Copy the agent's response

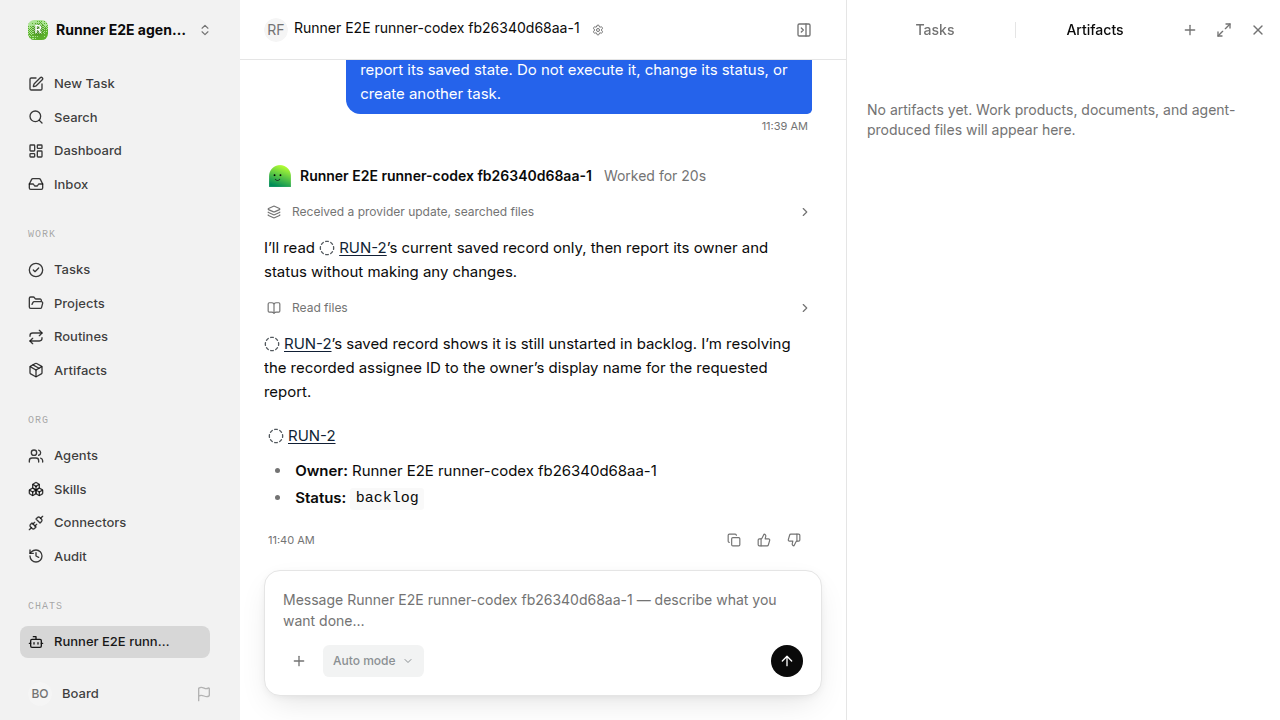(x=734, y=540)
